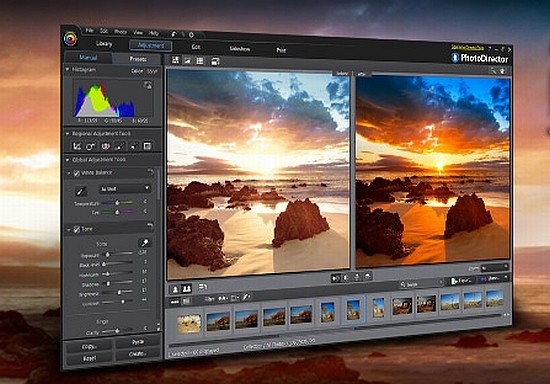
Task: Collapse the Tone group arrow
Action: 69,230
